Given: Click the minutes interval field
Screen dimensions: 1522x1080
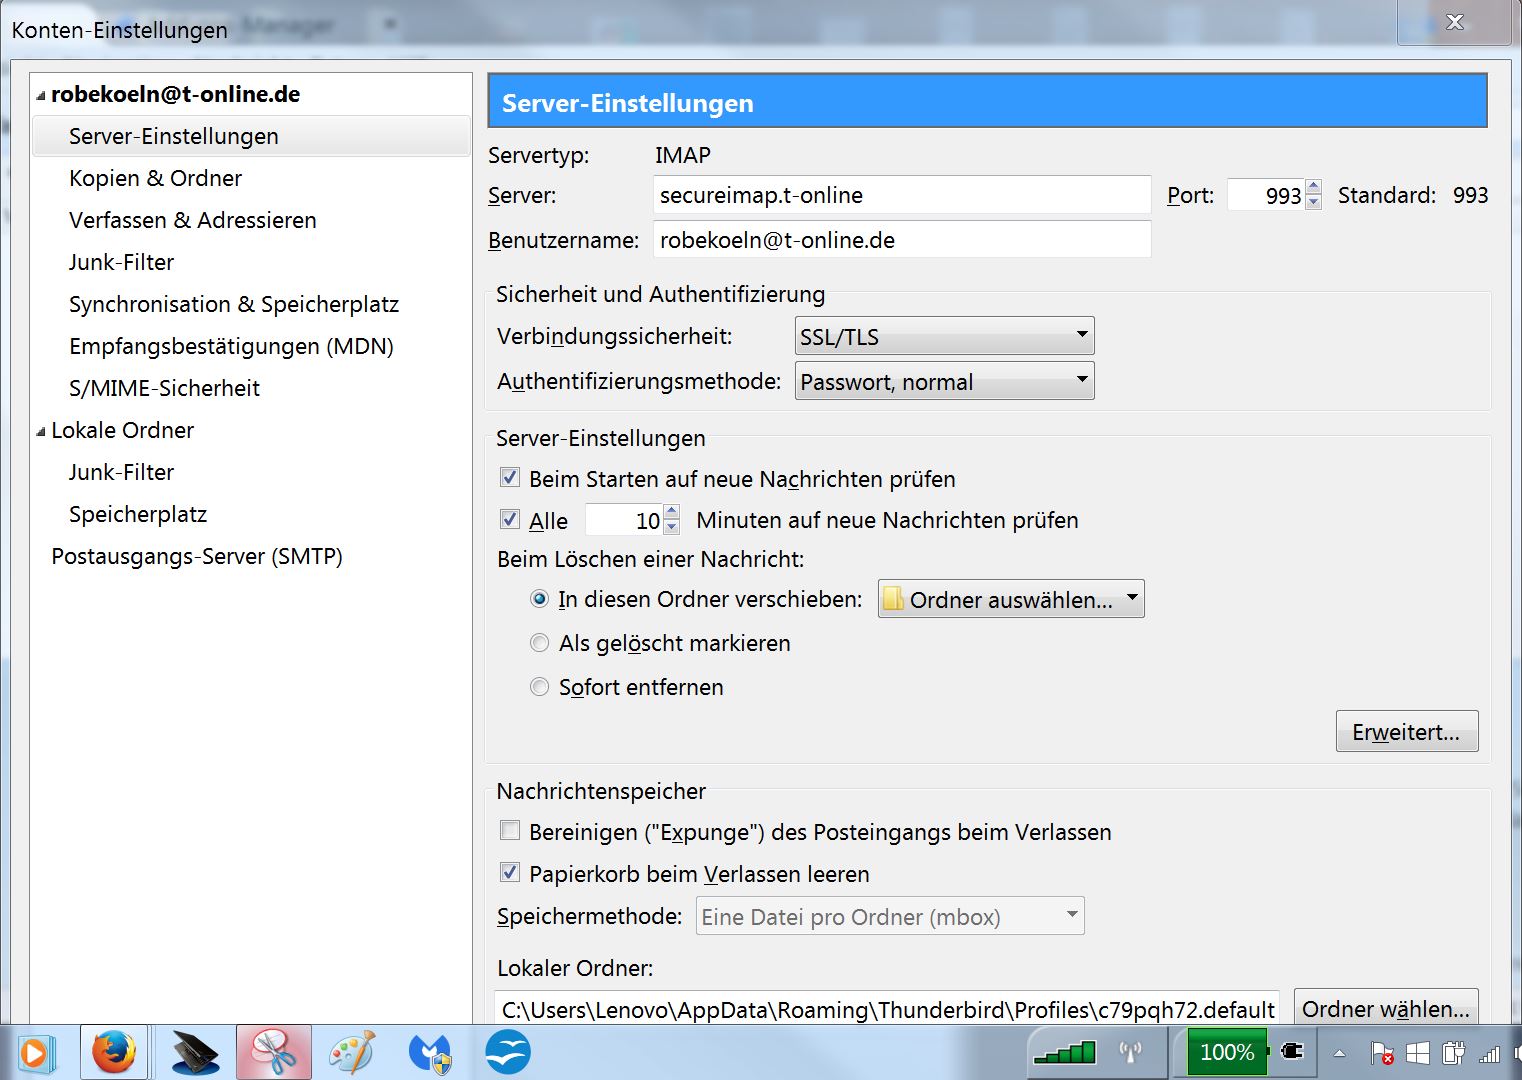Looking at the screenshot, I should tap(624, 520).
